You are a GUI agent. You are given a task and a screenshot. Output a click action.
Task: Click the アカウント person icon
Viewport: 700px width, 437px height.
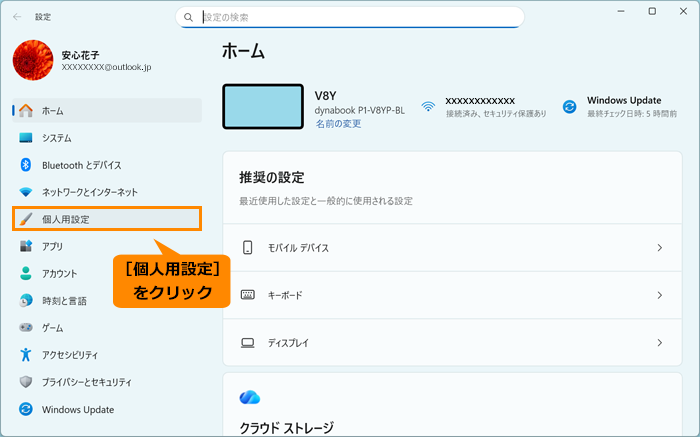click(x=26, y=273)
